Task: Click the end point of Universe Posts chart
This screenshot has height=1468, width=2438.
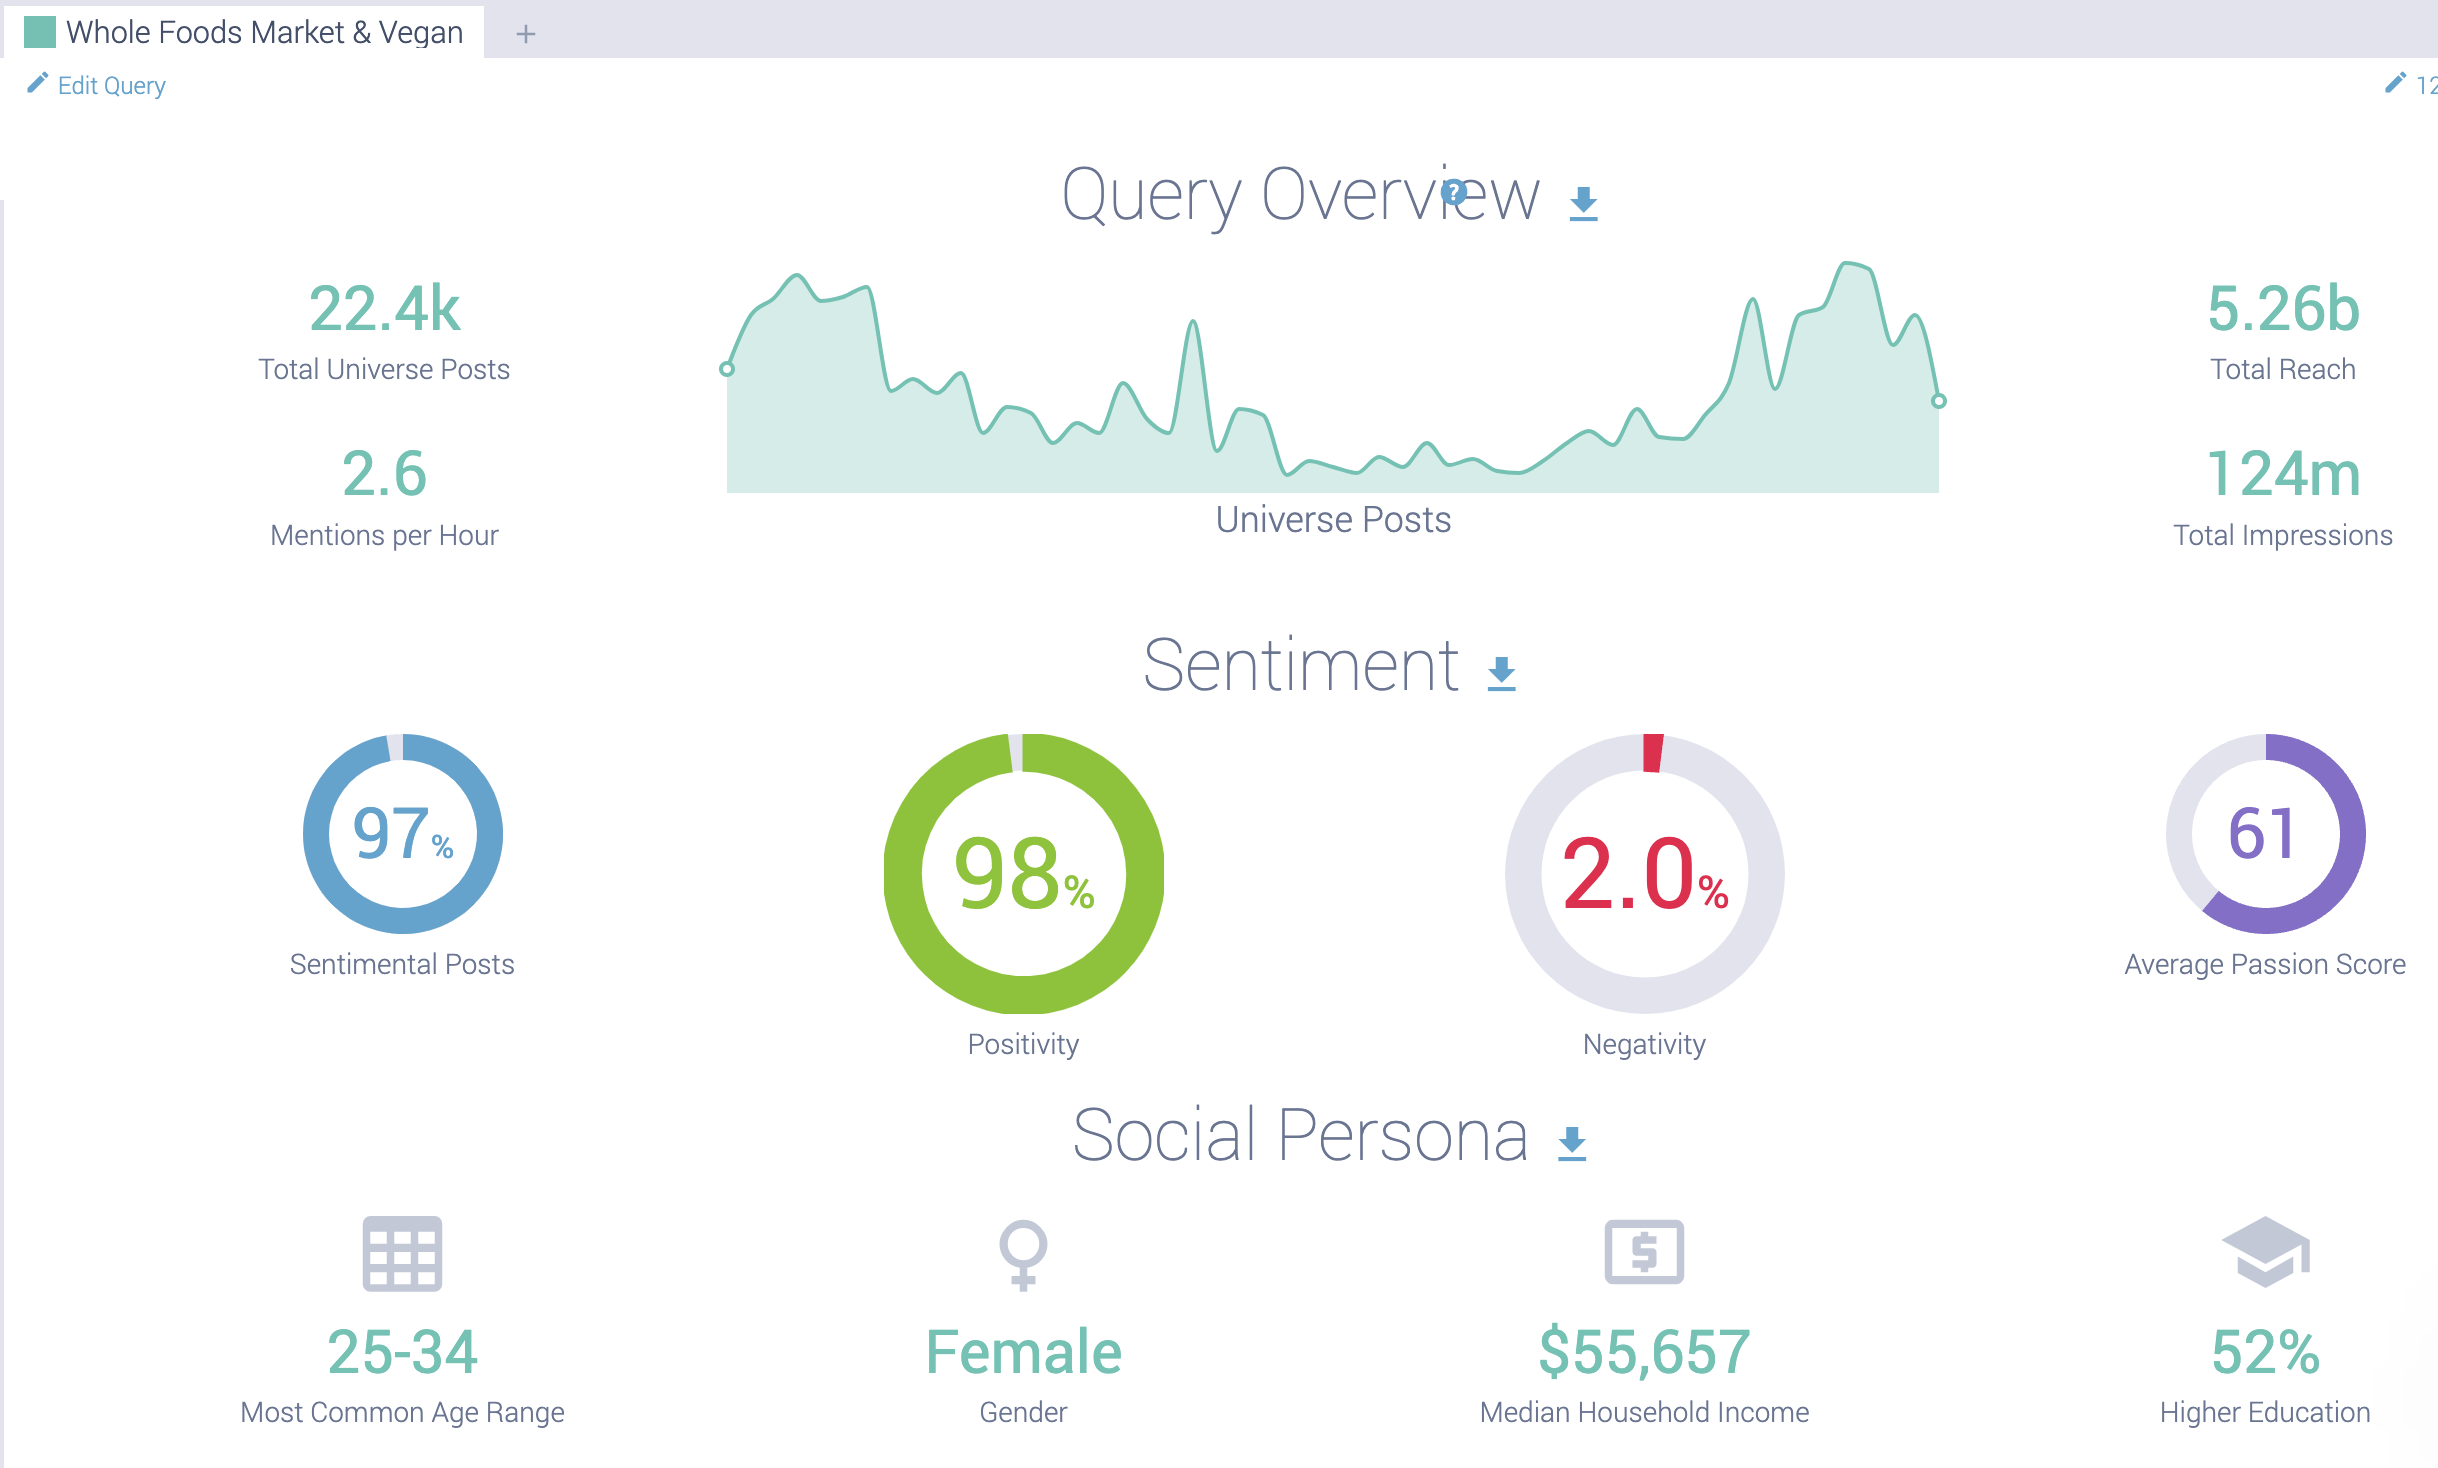Action: [x=1938, y=401]
